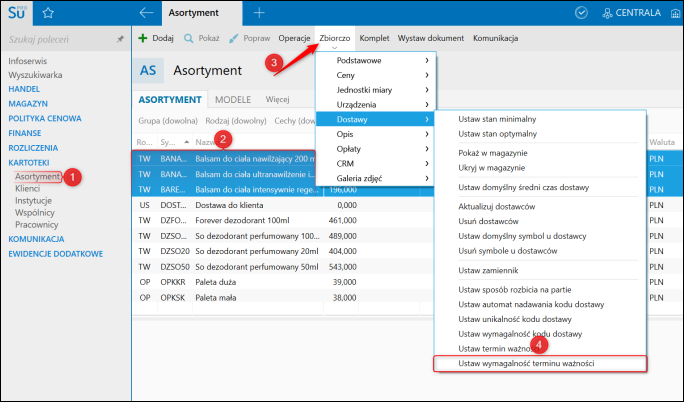Image resolution: width=684 pixels, height=402 pixels.
Task: Open the Operacje menu
Action: coord(294,38)
